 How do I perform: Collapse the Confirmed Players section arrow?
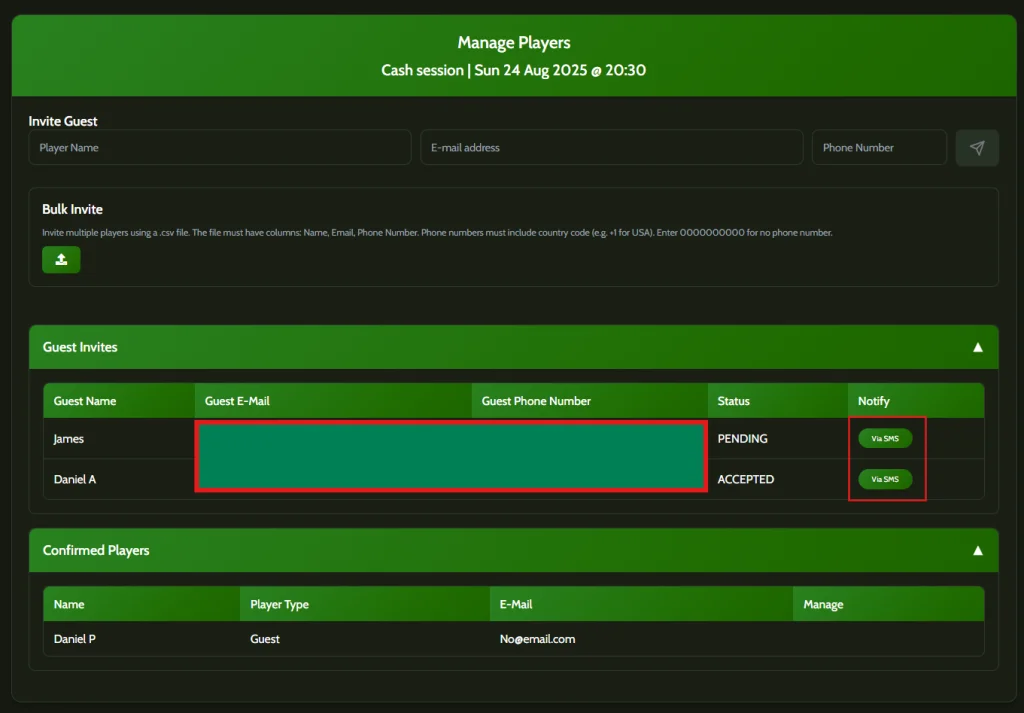click(977, 551)
